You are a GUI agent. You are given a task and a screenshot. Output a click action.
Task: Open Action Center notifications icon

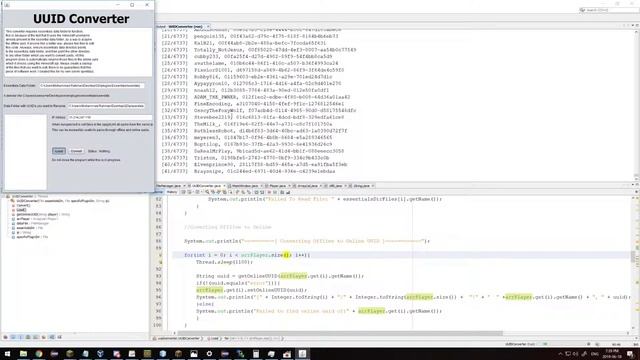pos(631,354)
